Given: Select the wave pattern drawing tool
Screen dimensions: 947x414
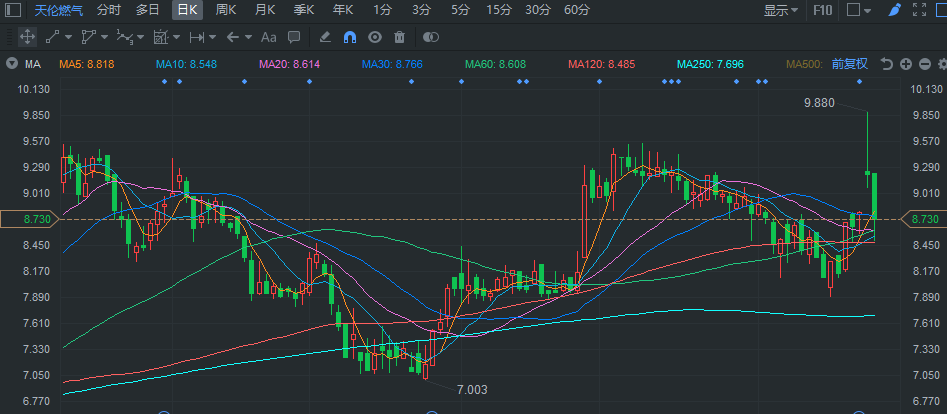Looking at the screenshot, I should (x=124, y=37).
